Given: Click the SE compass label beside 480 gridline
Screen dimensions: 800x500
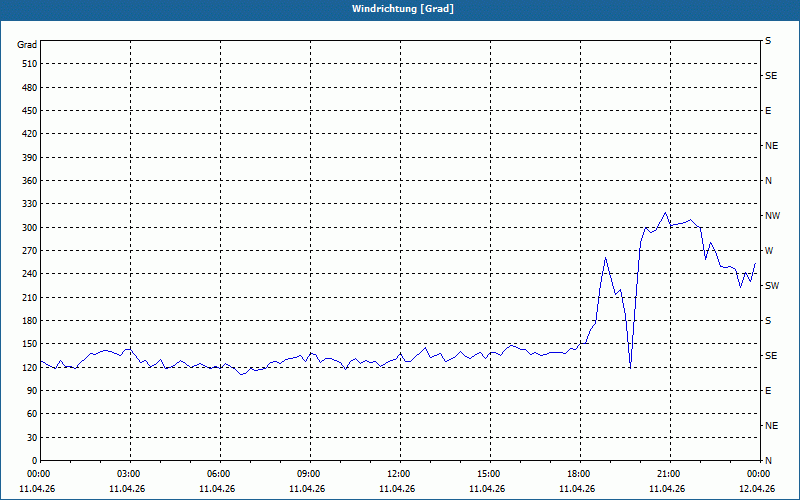Looking at the screenshot, I should (x=771, y=76).
